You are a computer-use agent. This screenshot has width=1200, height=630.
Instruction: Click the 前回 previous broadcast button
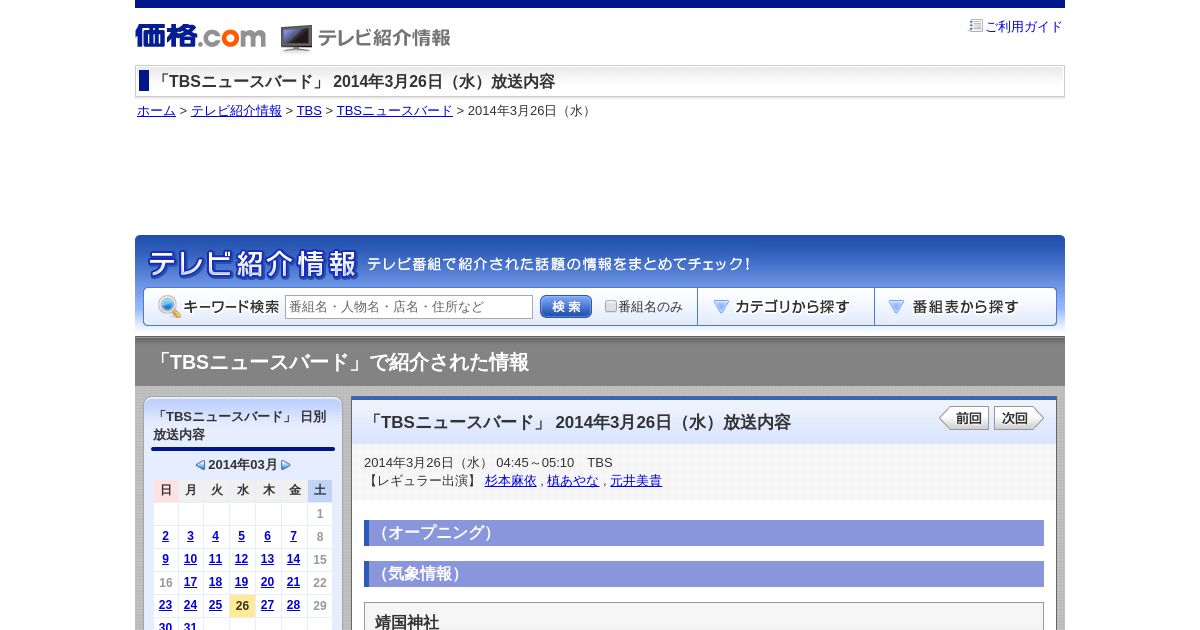(964, 418)
